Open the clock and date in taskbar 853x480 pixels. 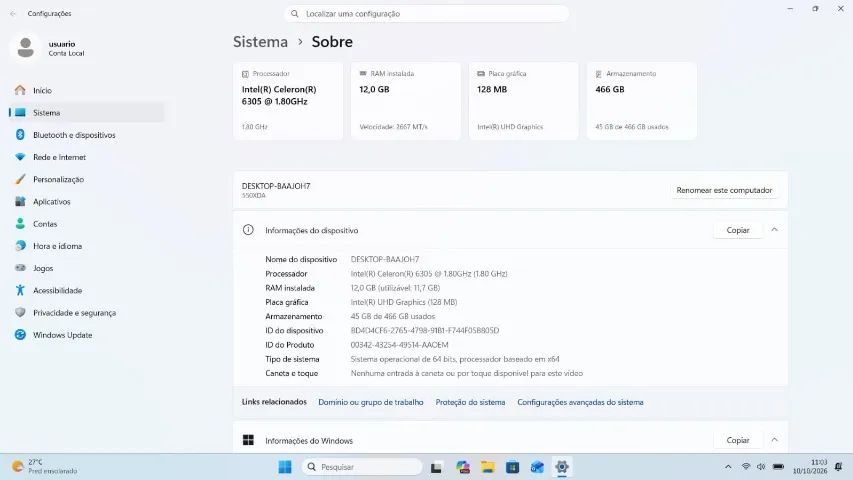[810, 467]
